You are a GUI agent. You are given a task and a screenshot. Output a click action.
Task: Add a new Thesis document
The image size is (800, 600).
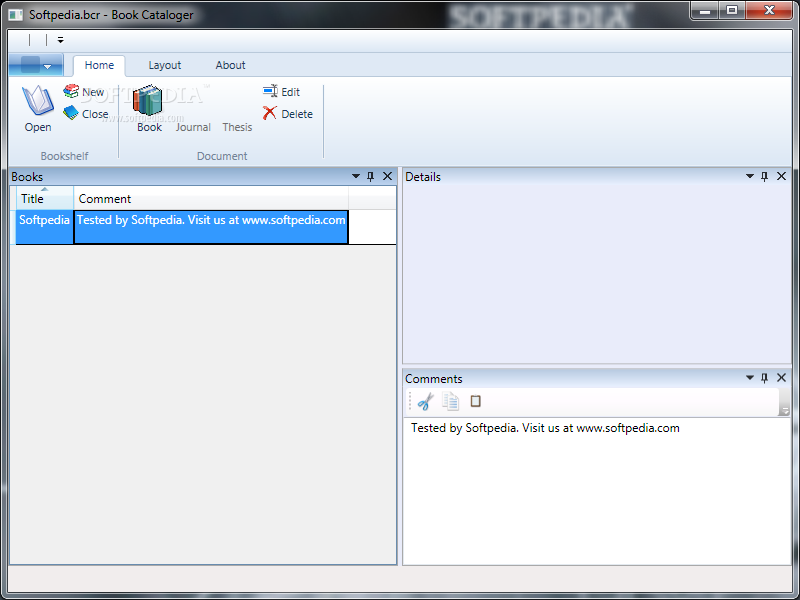point(237,127)
